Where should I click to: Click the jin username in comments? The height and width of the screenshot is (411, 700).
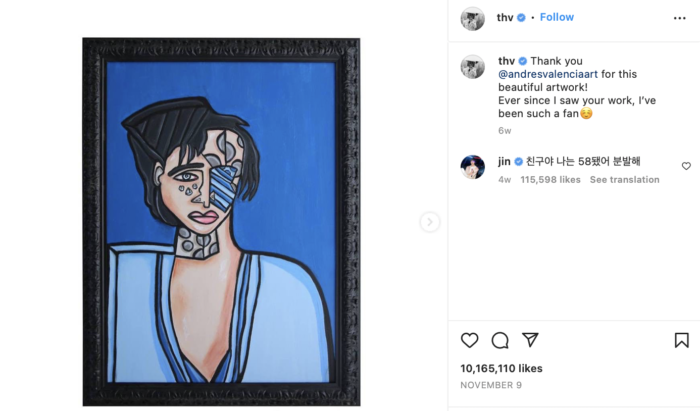[504, 161]
